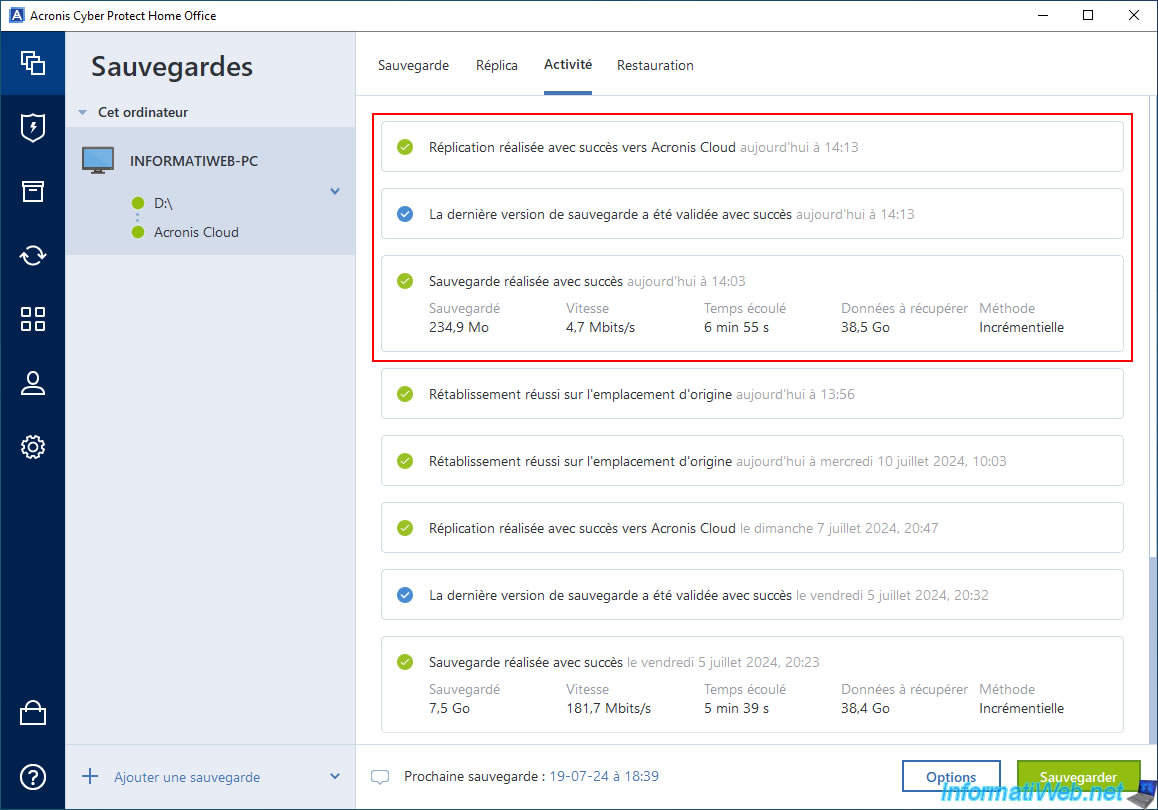Click the 234,9 Mo saved value
Image resolution: width=1158 pixels, height=810 pixels.
459,327
